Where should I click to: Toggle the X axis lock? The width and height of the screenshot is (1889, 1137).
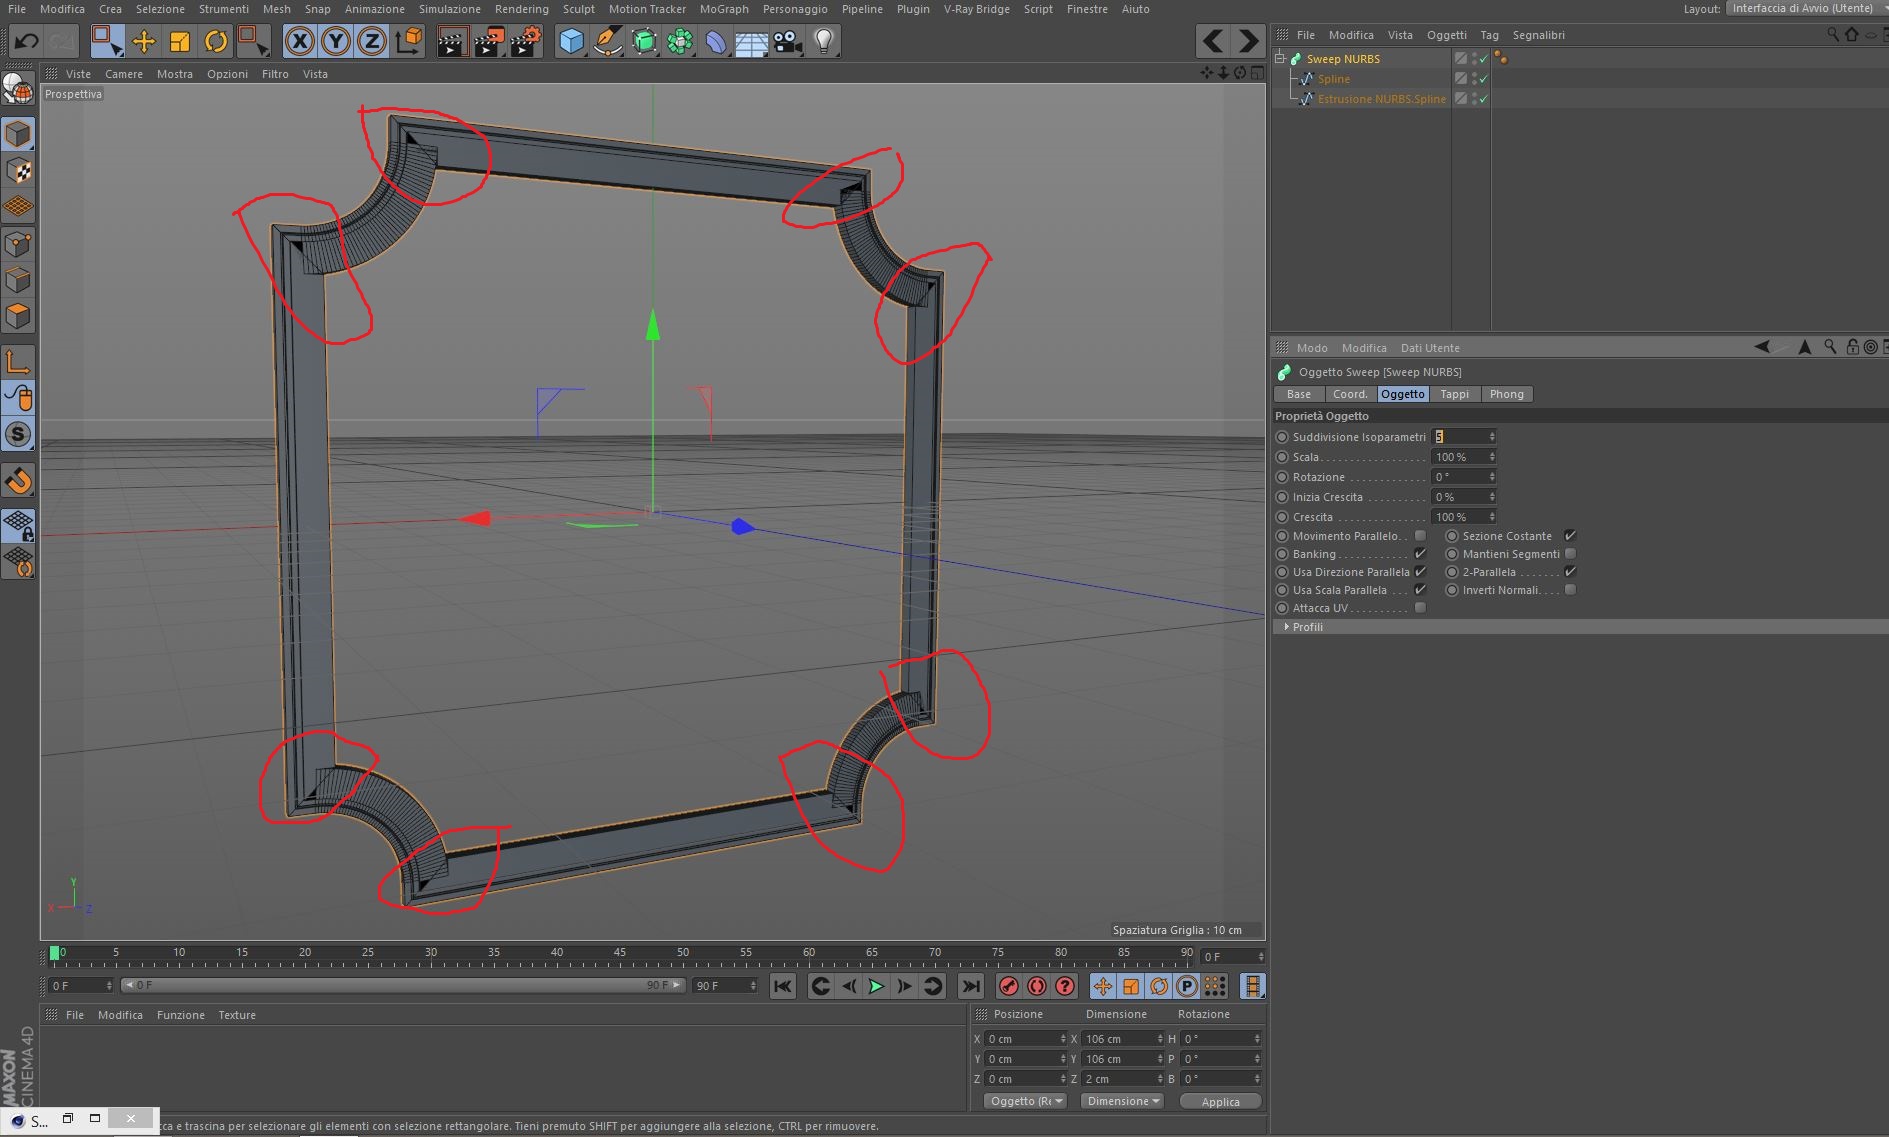(x=299, y=41)
